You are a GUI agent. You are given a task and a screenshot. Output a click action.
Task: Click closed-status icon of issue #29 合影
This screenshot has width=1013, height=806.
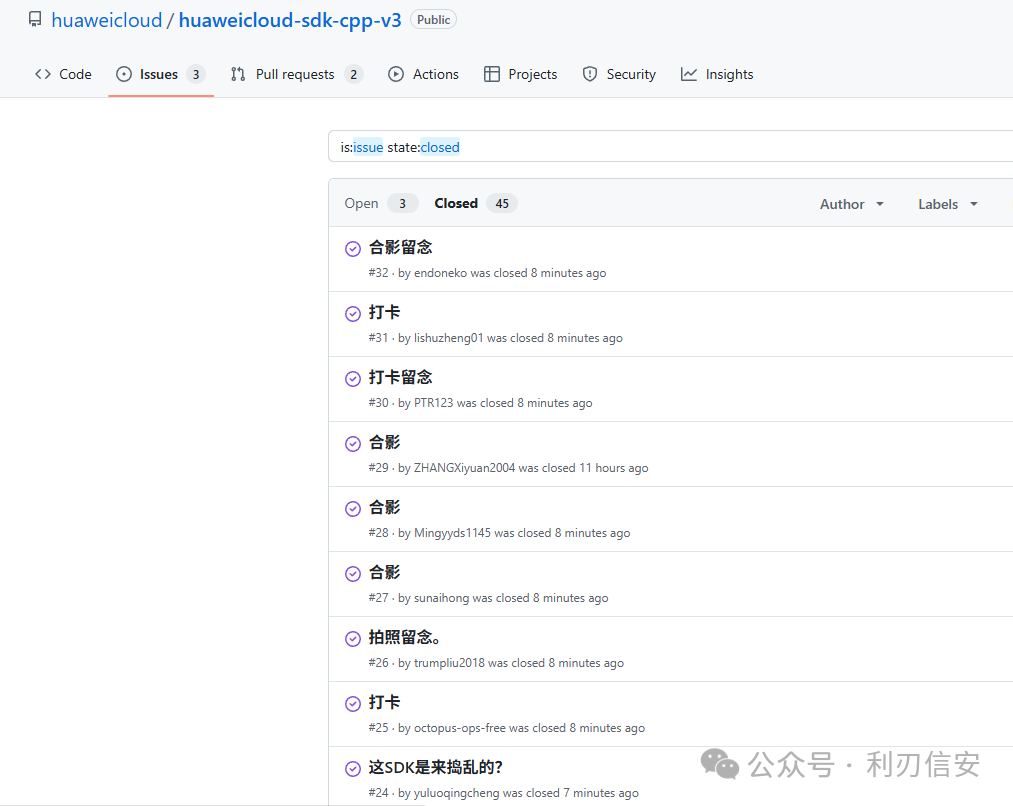(353, 444)
